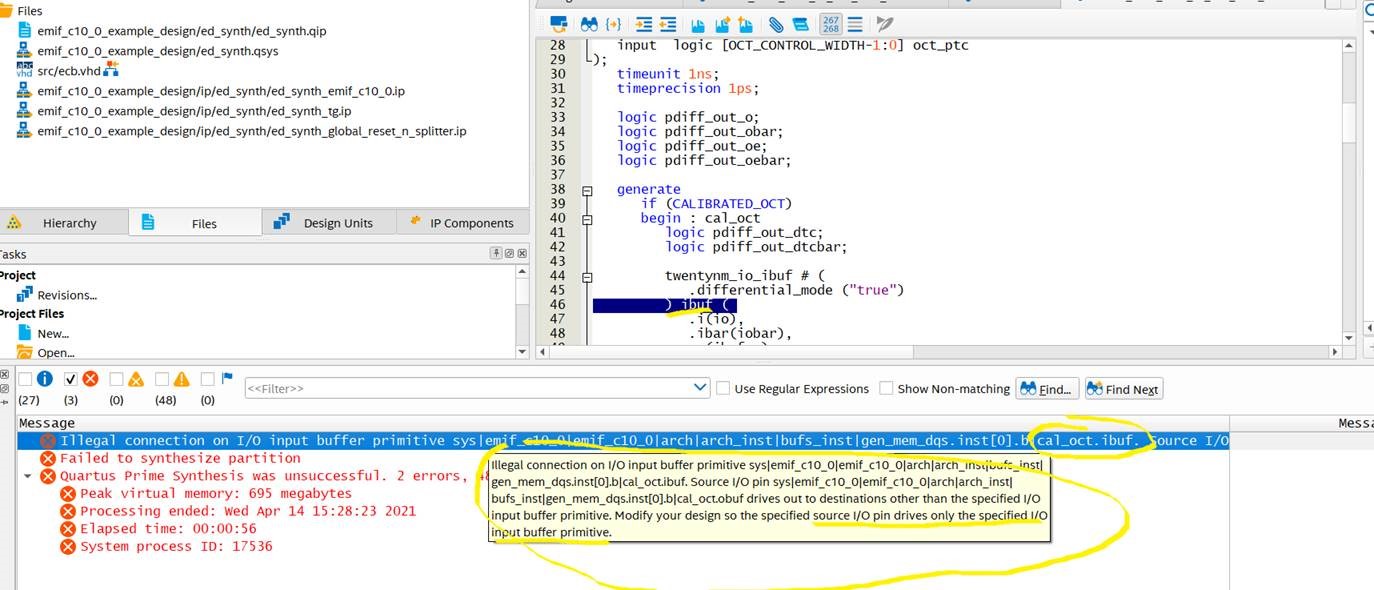Collapse the Quartus Prime Synthesis unsuccessful message
1374x590 pixels.
[x=27, y=476]
